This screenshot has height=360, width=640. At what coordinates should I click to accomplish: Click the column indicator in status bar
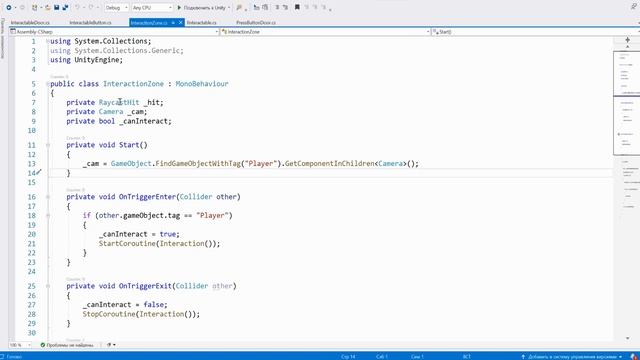click(382, 357)
